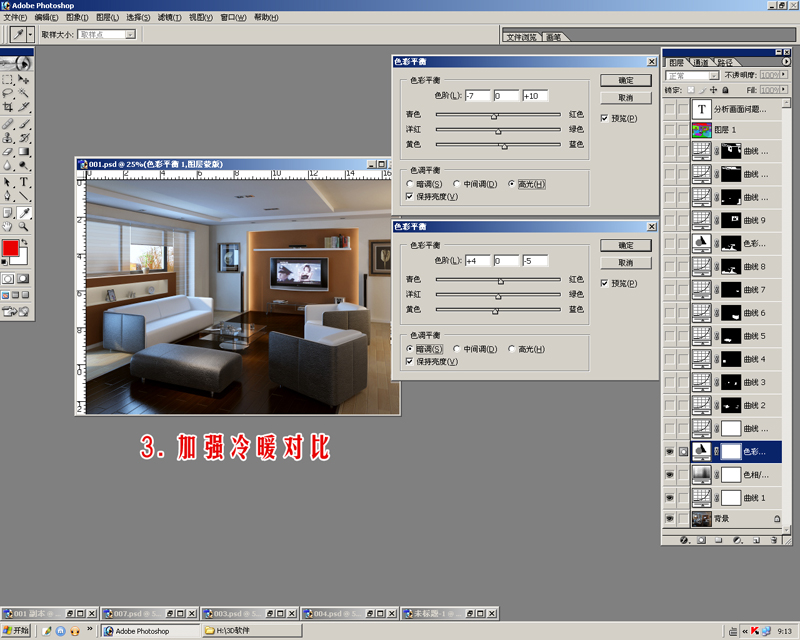Select the Lasso tool
The height and width of the screenshot is (640, 800).
tap(8, 93)
